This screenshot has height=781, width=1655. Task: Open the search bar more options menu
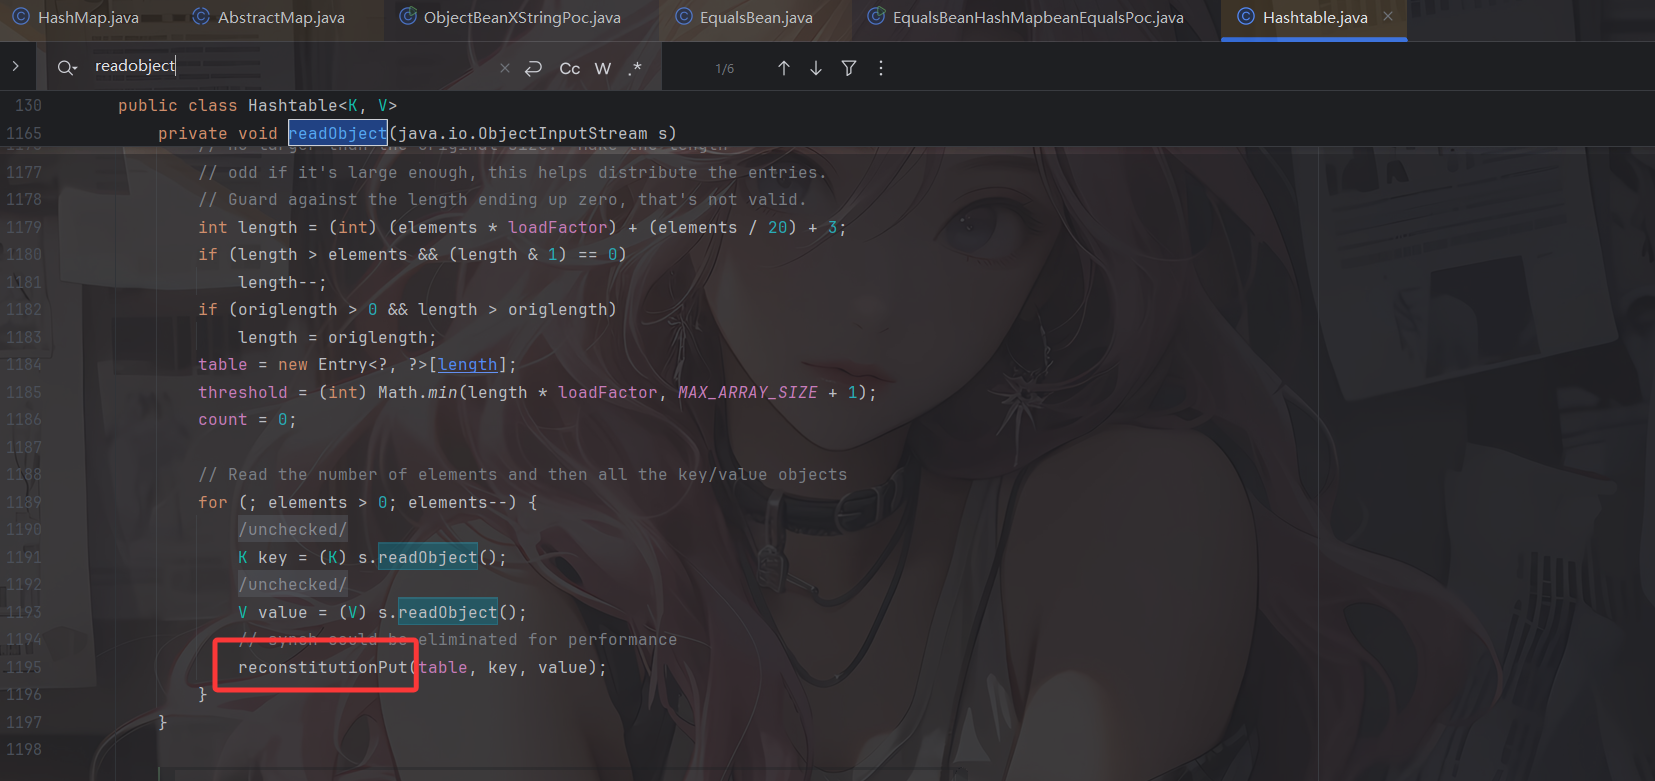[x=881, y=68]
